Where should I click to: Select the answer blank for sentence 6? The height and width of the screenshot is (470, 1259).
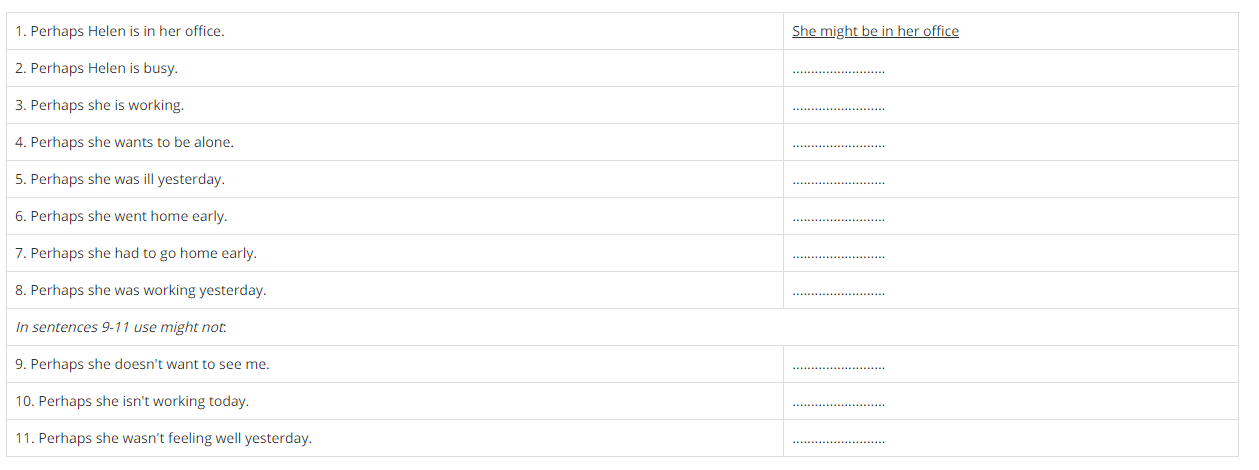click(x=838, y=218)
